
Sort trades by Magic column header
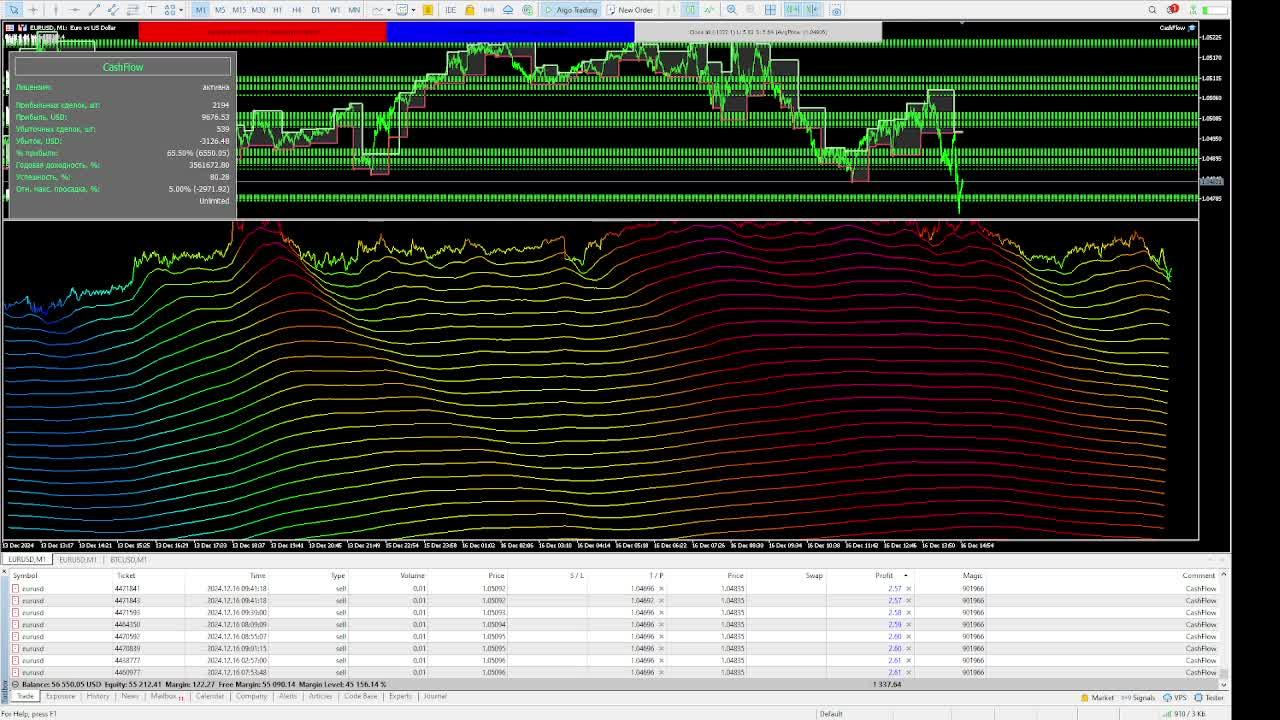click(973, 575)
